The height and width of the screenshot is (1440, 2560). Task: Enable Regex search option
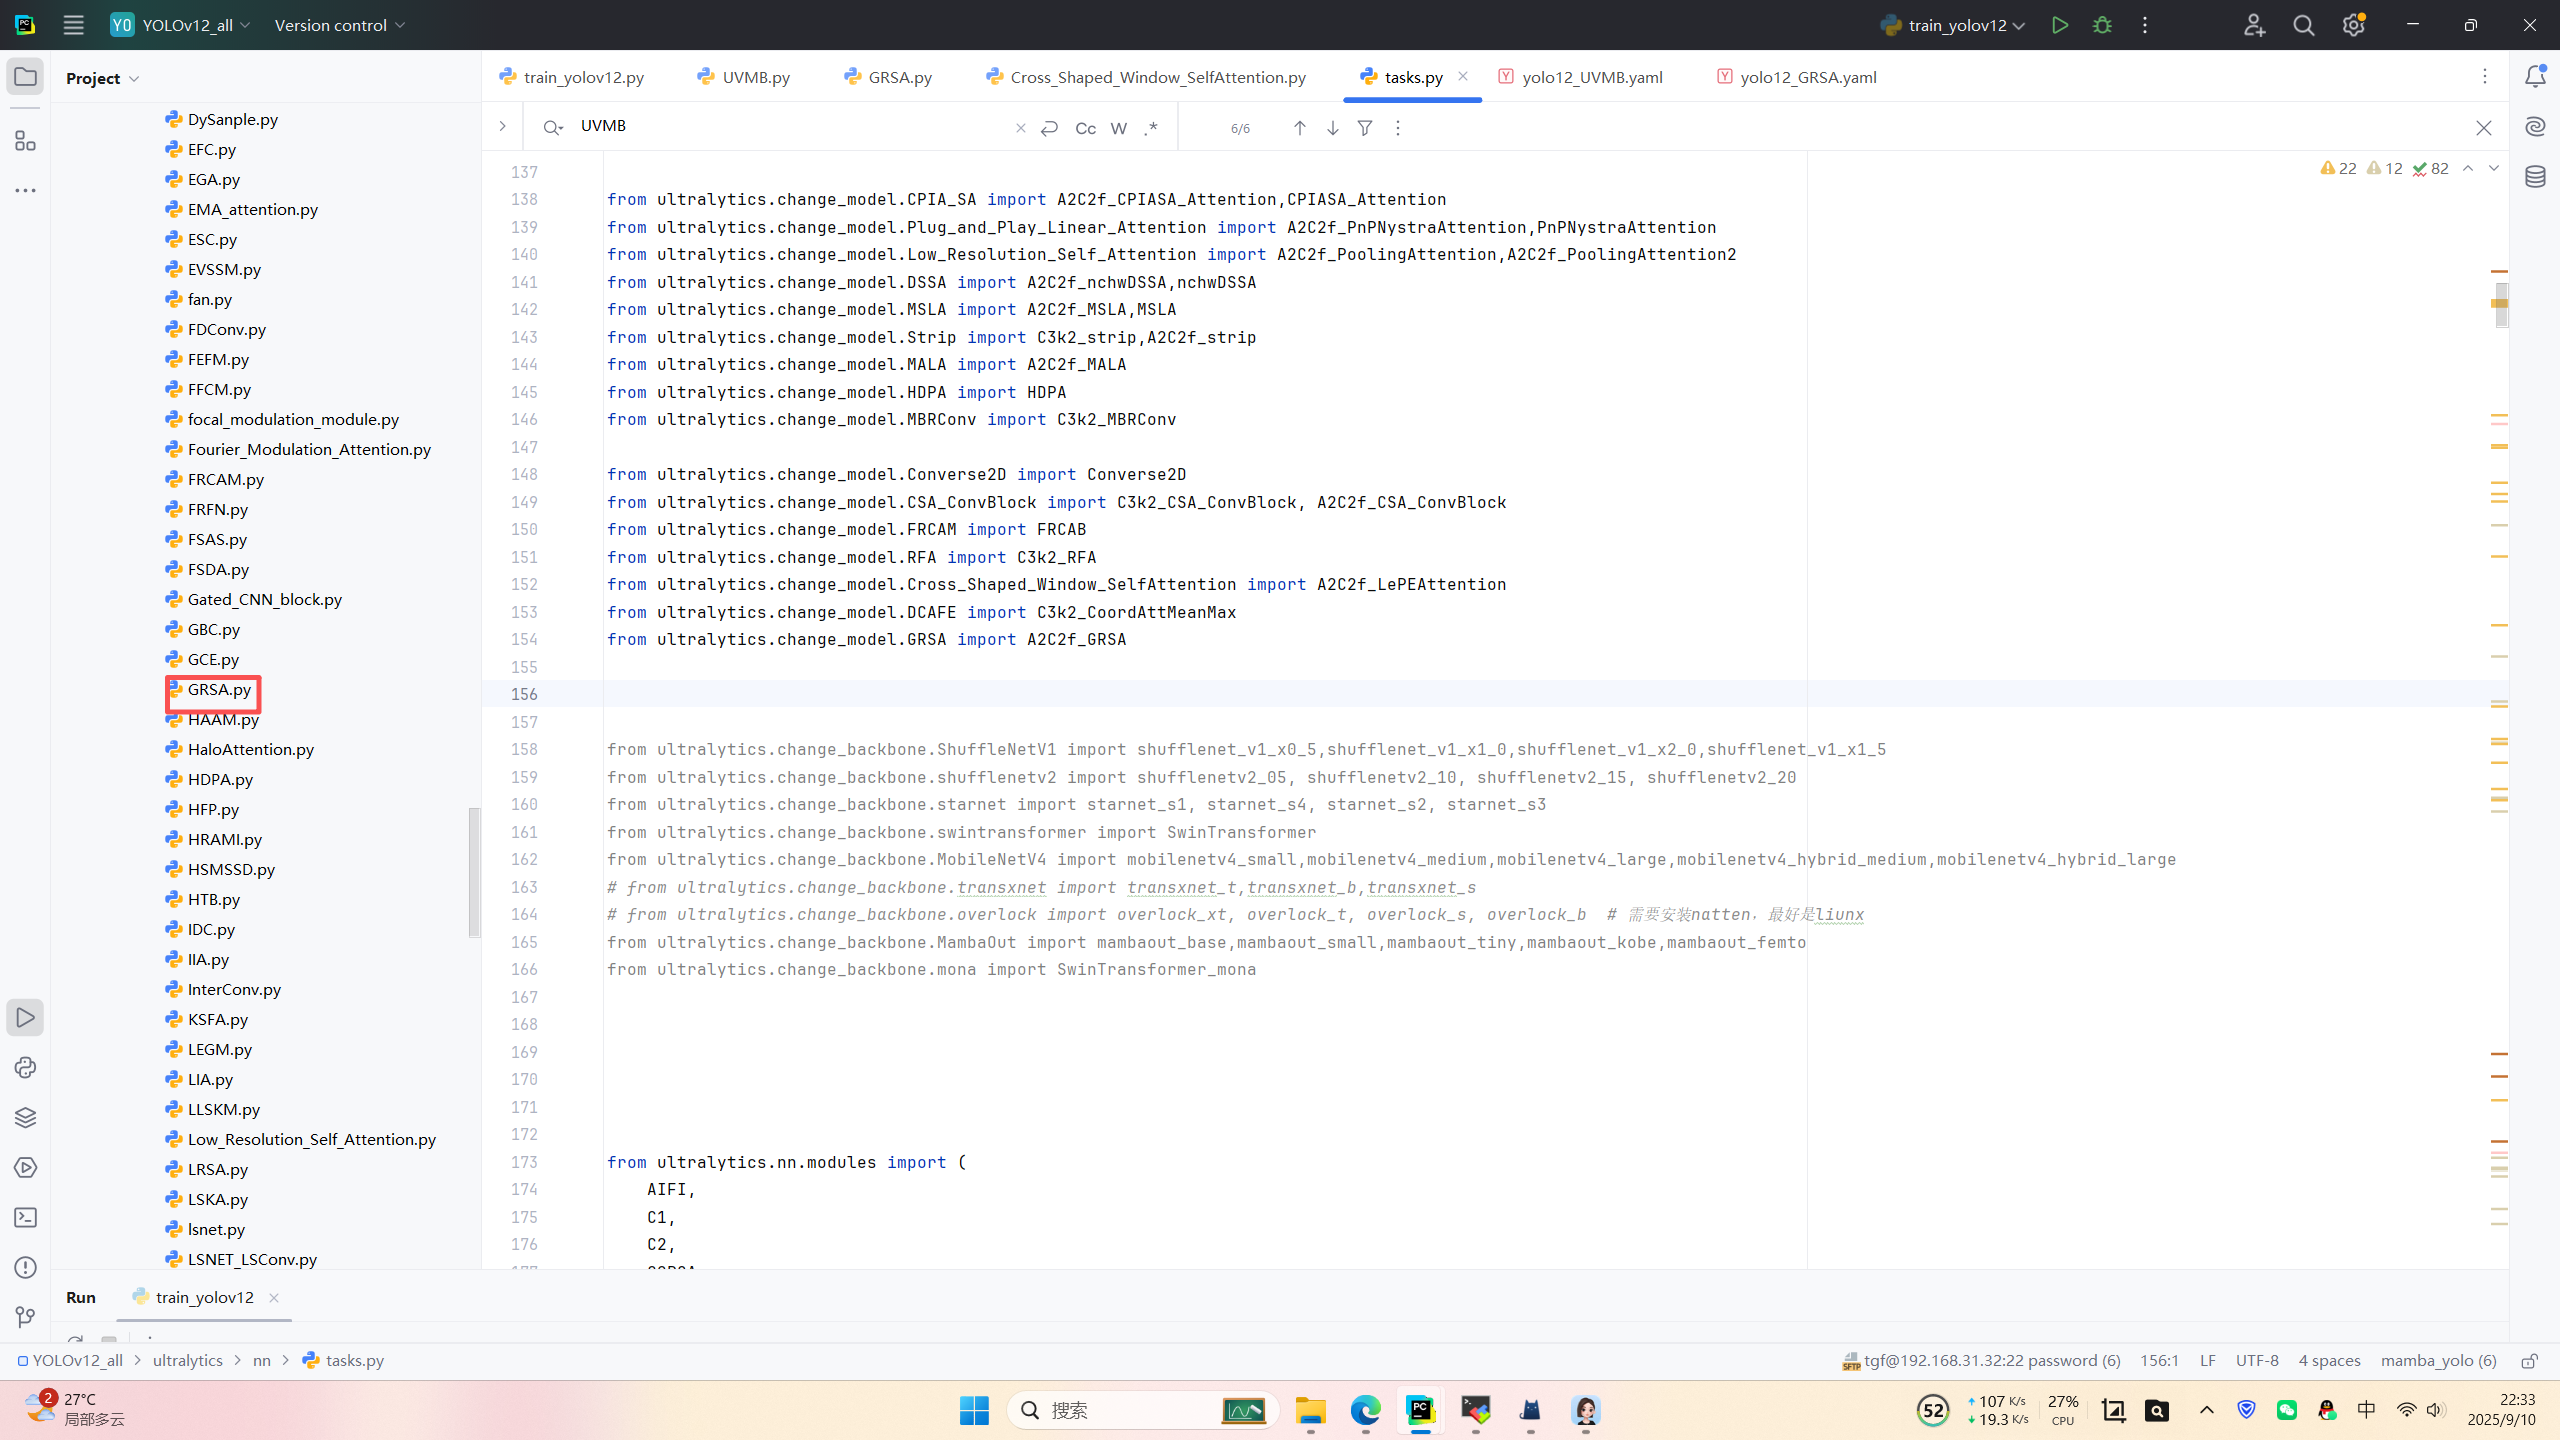[1151, 128]
